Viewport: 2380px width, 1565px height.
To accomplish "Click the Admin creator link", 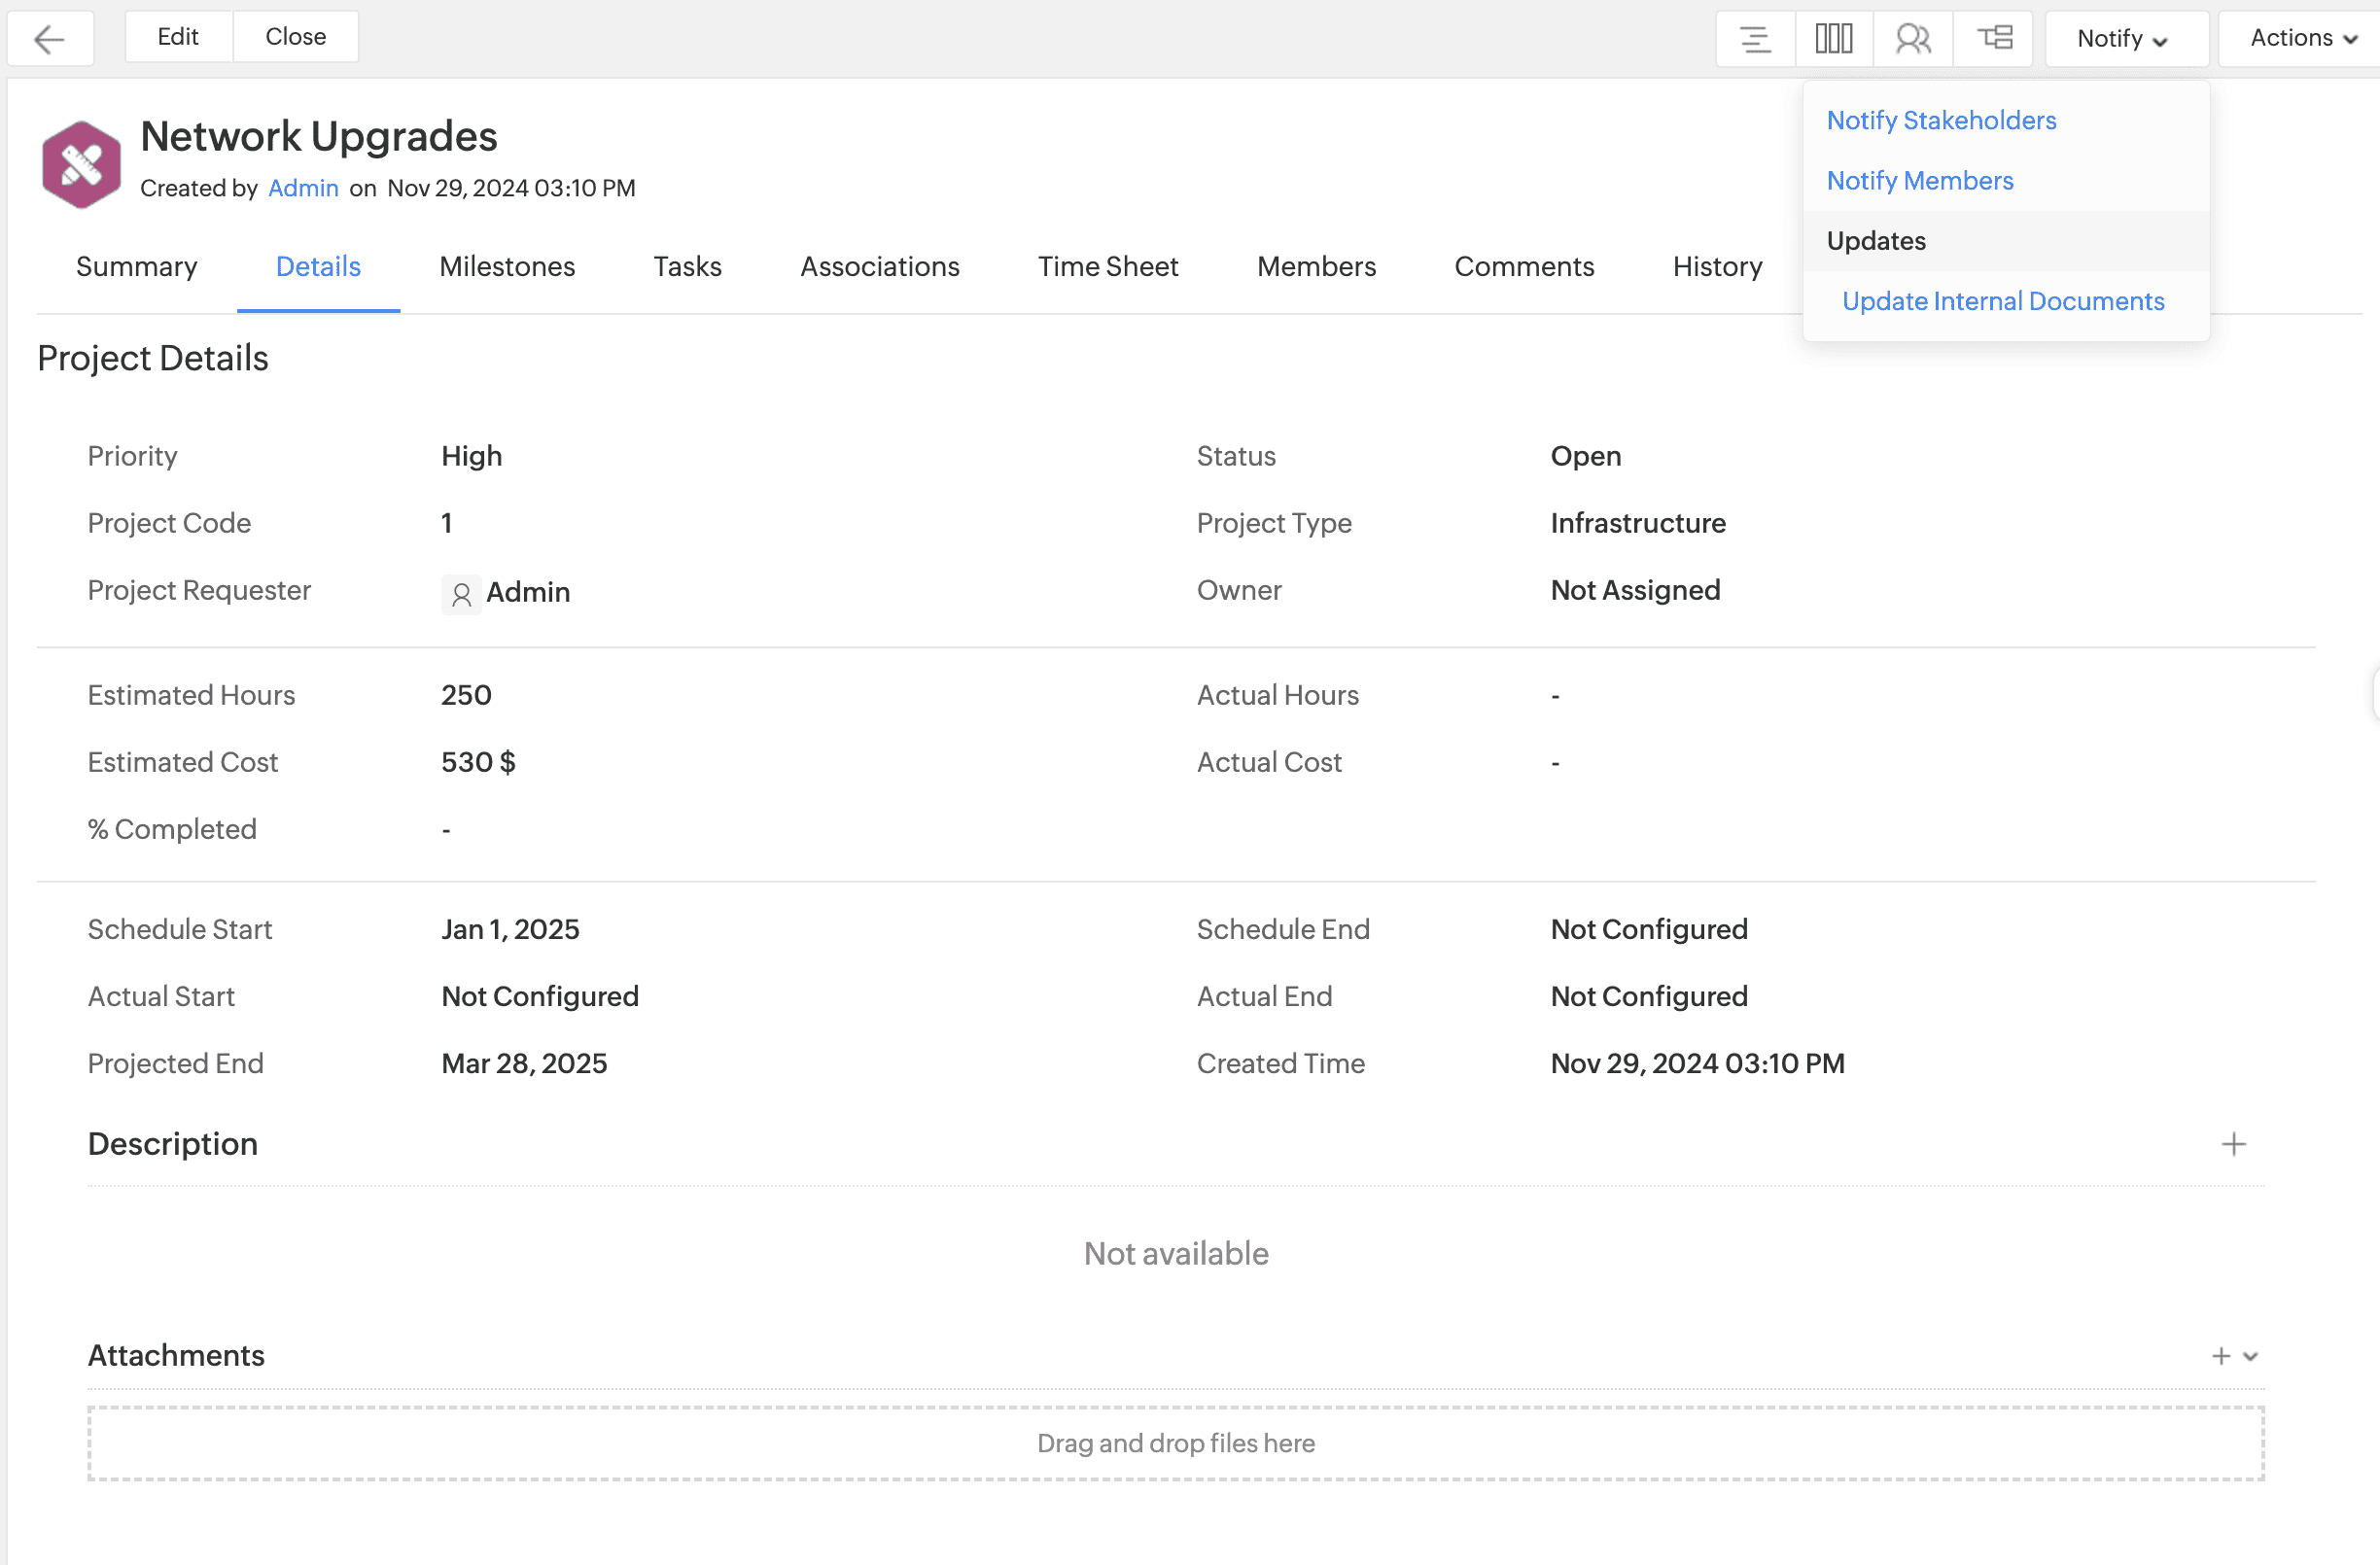I will point(303,188).
